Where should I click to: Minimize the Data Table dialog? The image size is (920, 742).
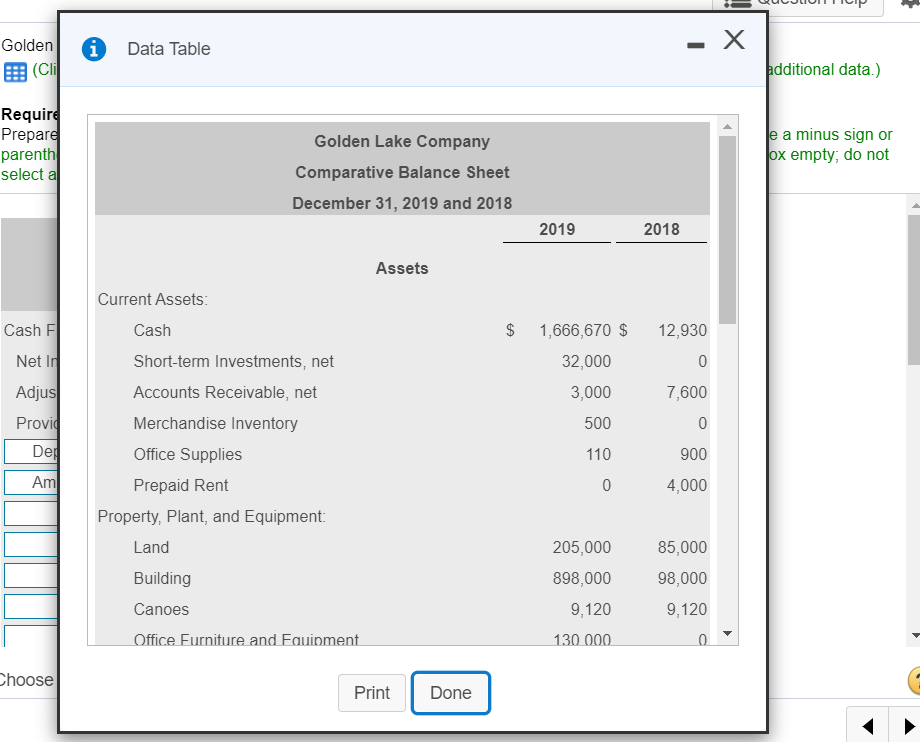pos(696,45)
